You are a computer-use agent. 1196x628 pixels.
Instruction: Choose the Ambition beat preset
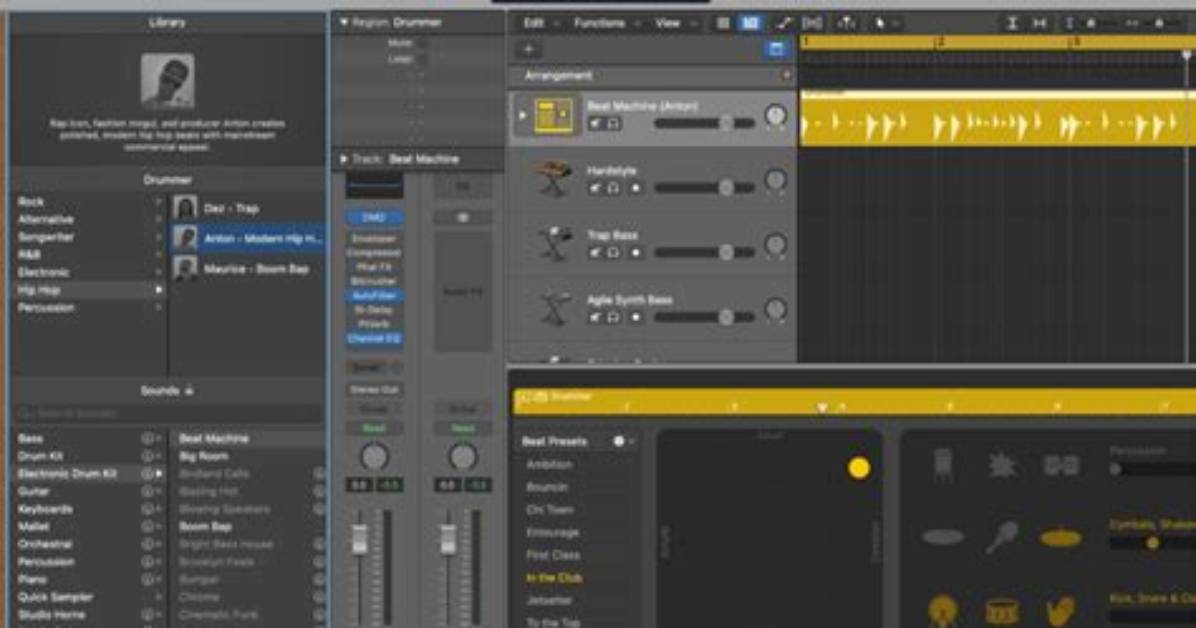[x=549, y=464]
